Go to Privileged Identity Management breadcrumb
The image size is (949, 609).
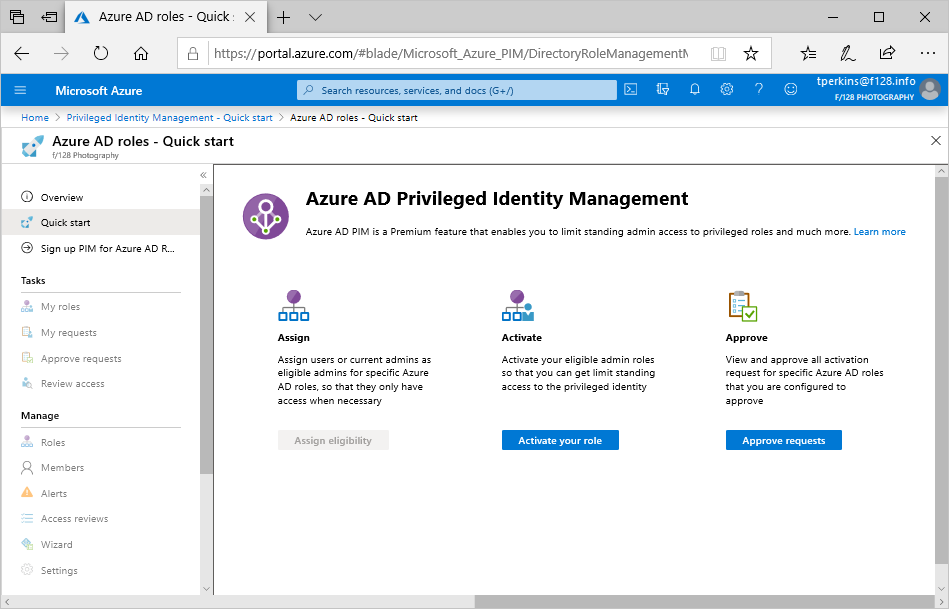[x=169, y=118]
